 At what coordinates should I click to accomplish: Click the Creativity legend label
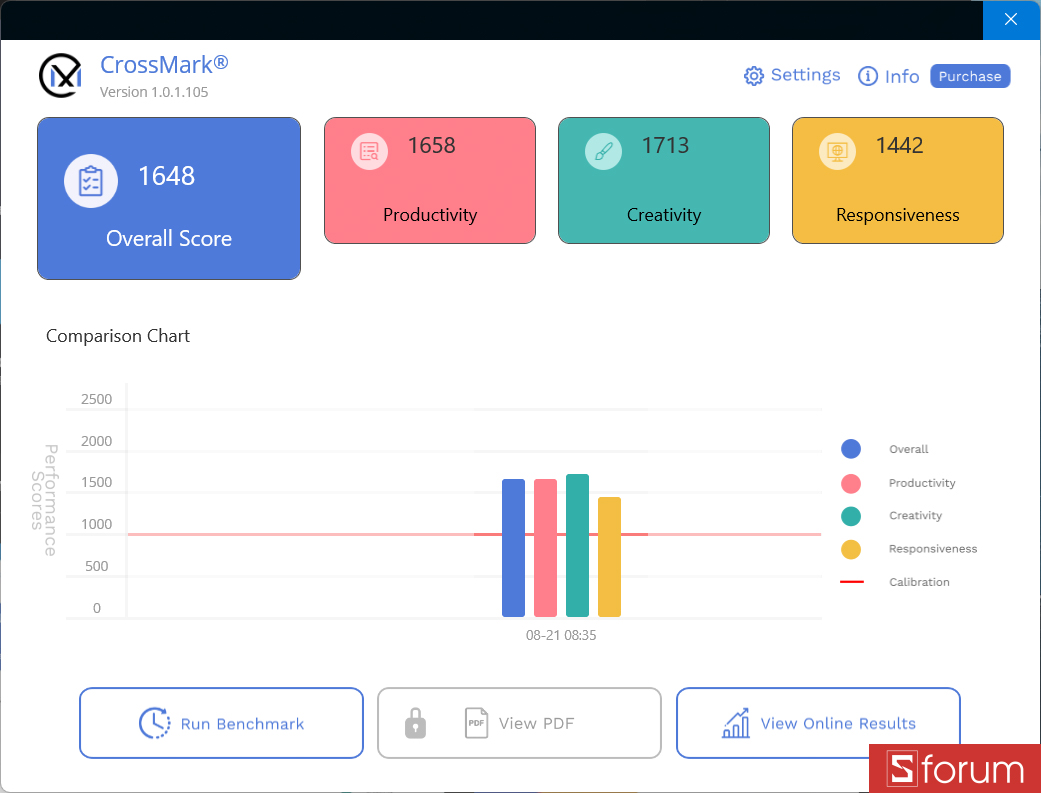pos(916,516)
